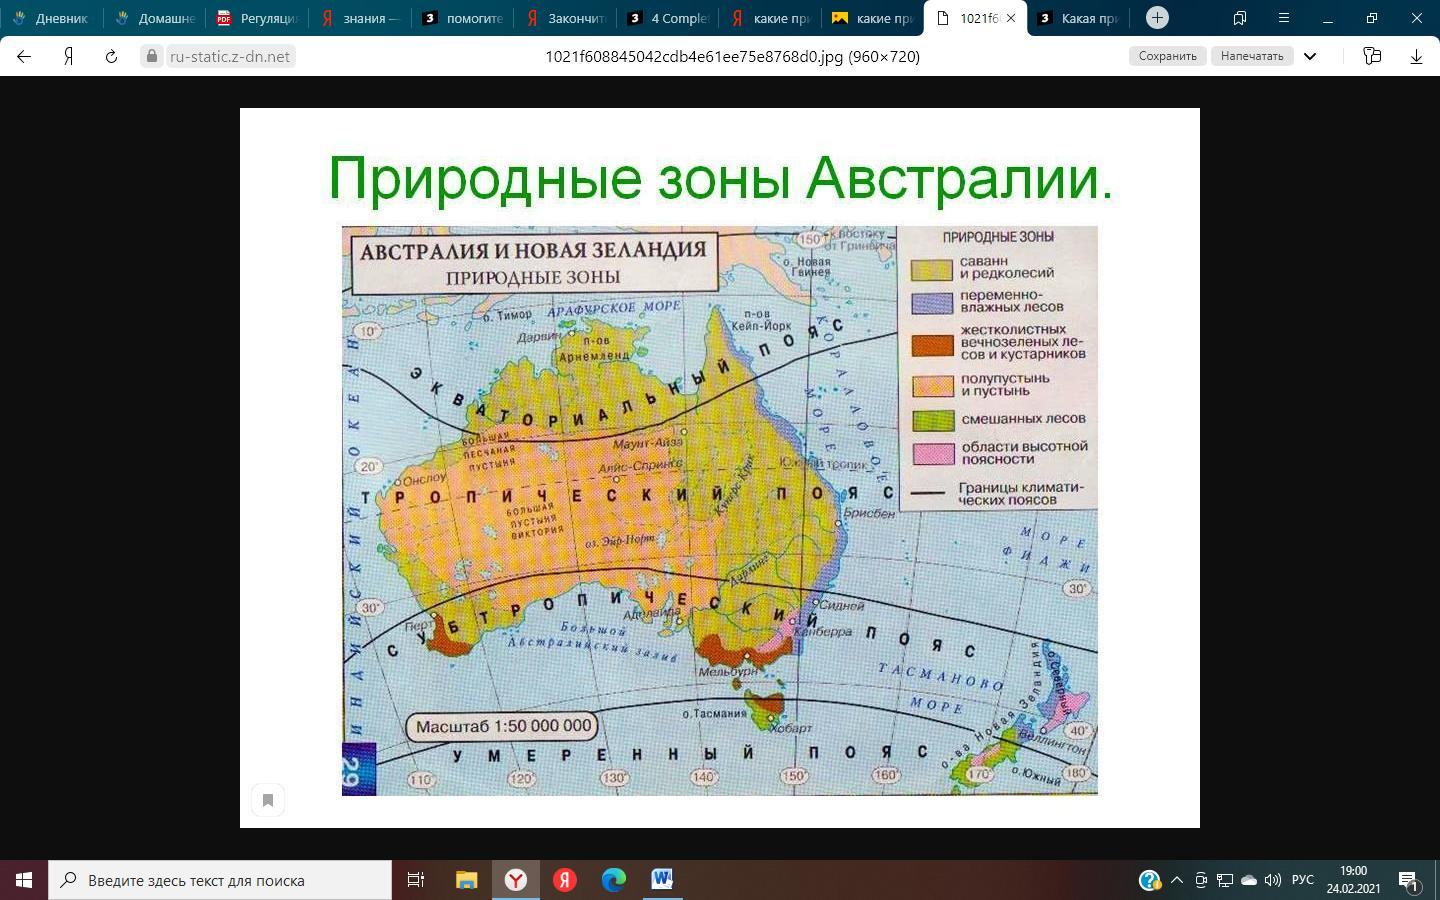The image size is (1440, 900).
Task: Click the Windows taskbar search field
Action: pyautogui.click(x=220, y=880)
